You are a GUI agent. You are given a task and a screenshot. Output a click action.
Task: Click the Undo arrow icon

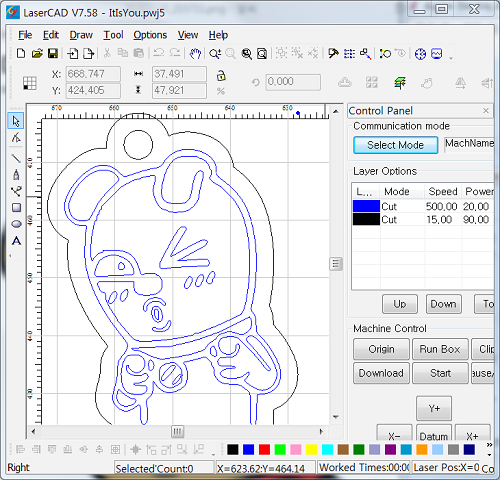(159, 53)
